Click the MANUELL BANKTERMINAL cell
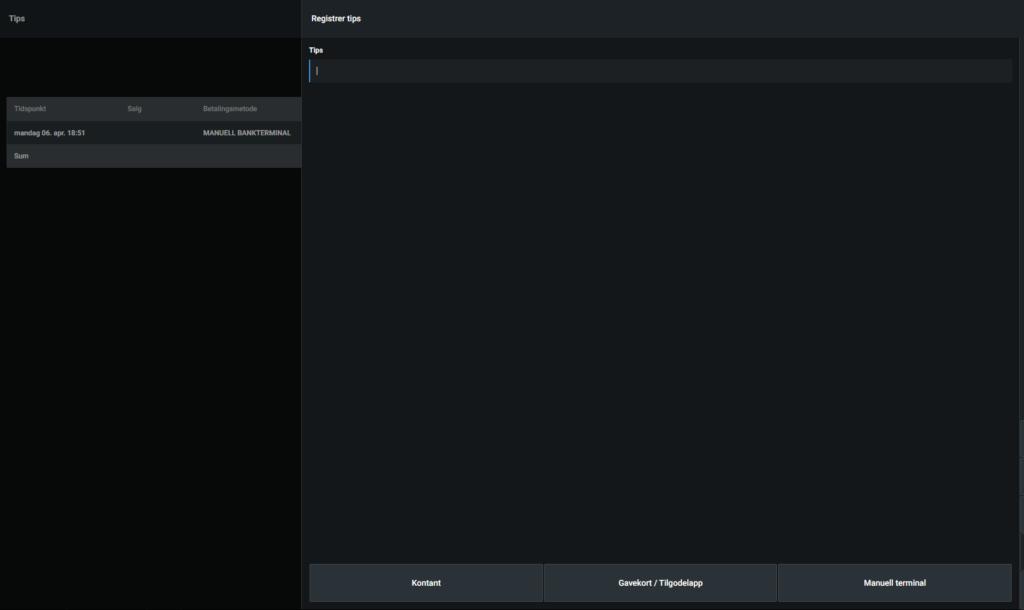This screenshot has height=610, width=1024. tap(246, 132)
